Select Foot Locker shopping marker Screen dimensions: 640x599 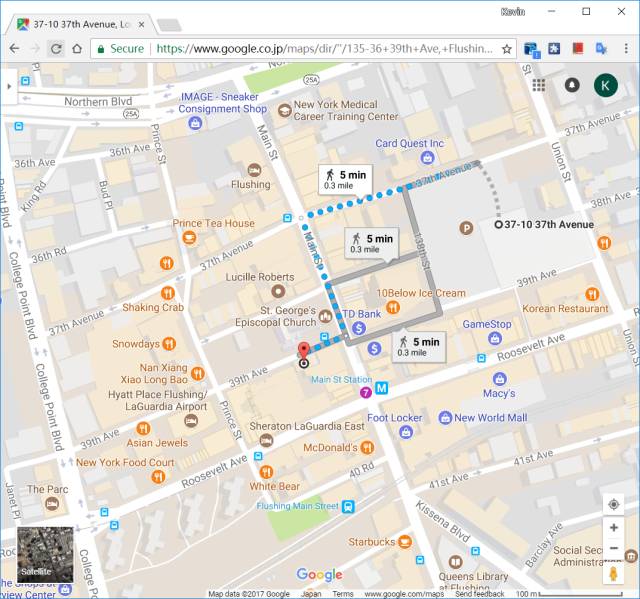tap(406, 432)
